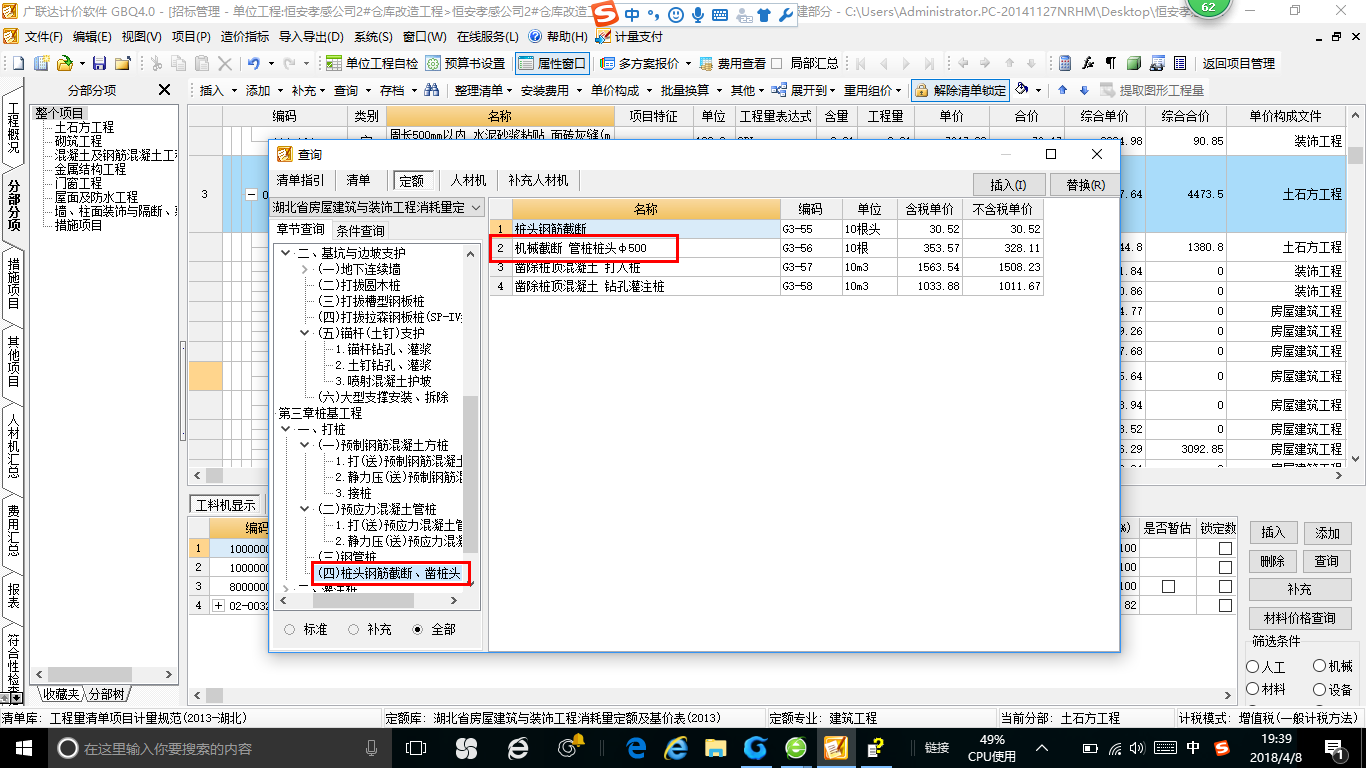Open the 湖北省房屋建筑与装饰工程 quota library dropdown
Viewport: 1366px width, 768px height.
click(x=475, y=207)
